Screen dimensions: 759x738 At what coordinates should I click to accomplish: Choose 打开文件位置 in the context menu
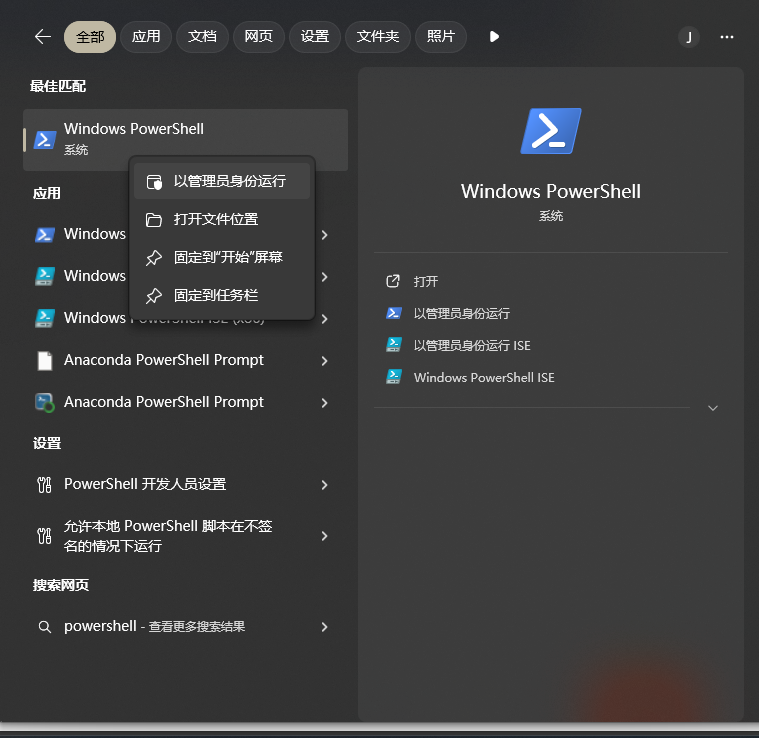tap(222, 219)
